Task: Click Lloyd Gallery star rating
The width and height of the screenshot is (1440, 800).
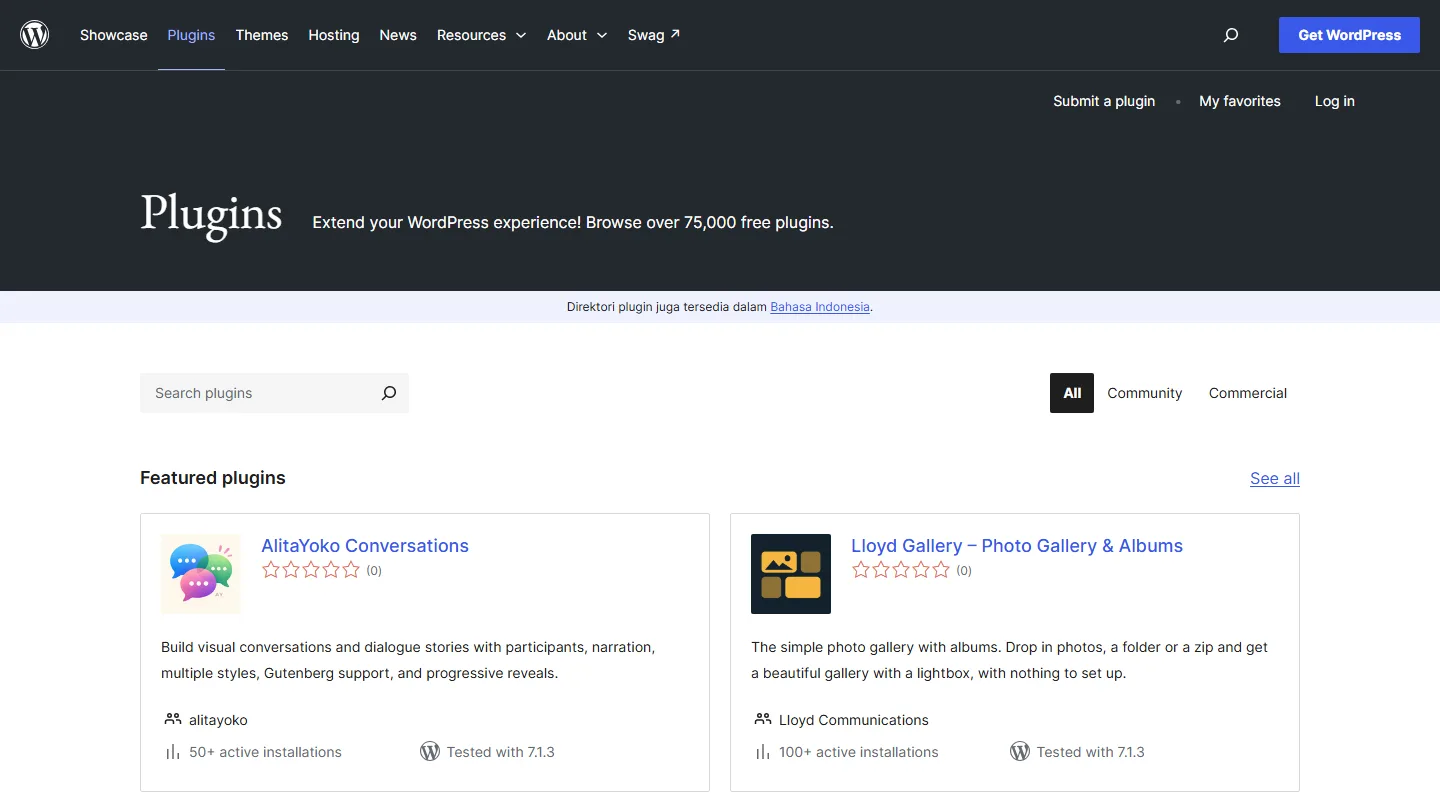Action: point(901,570)
